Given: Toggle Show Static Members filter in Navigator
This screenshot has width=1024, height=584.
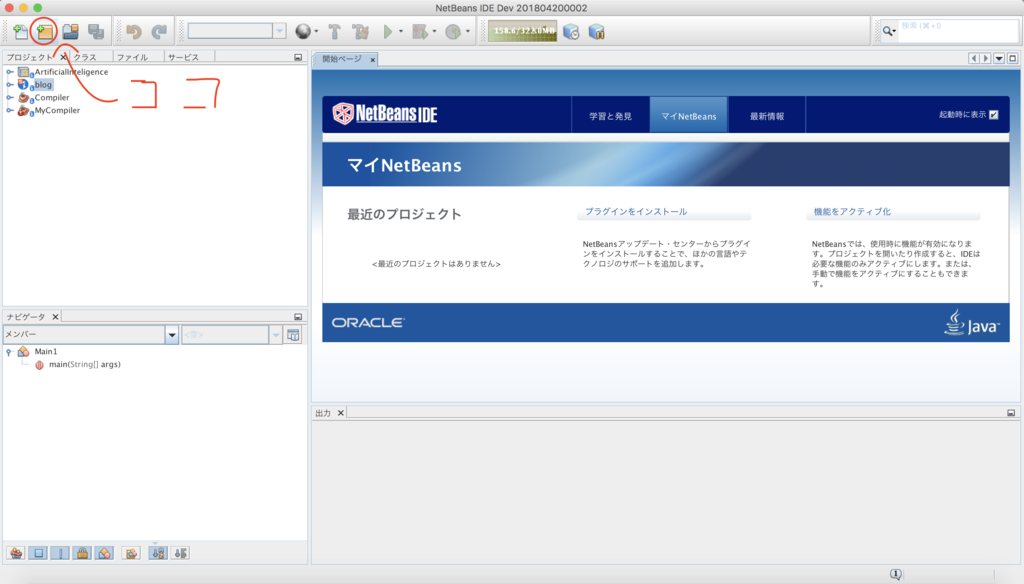Looking at the screenshot, I should [60, 553].
